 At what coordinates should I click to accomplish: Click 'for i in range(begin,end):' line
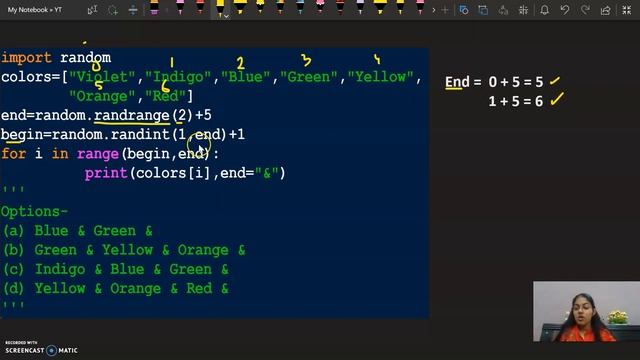tap(110, 154)
